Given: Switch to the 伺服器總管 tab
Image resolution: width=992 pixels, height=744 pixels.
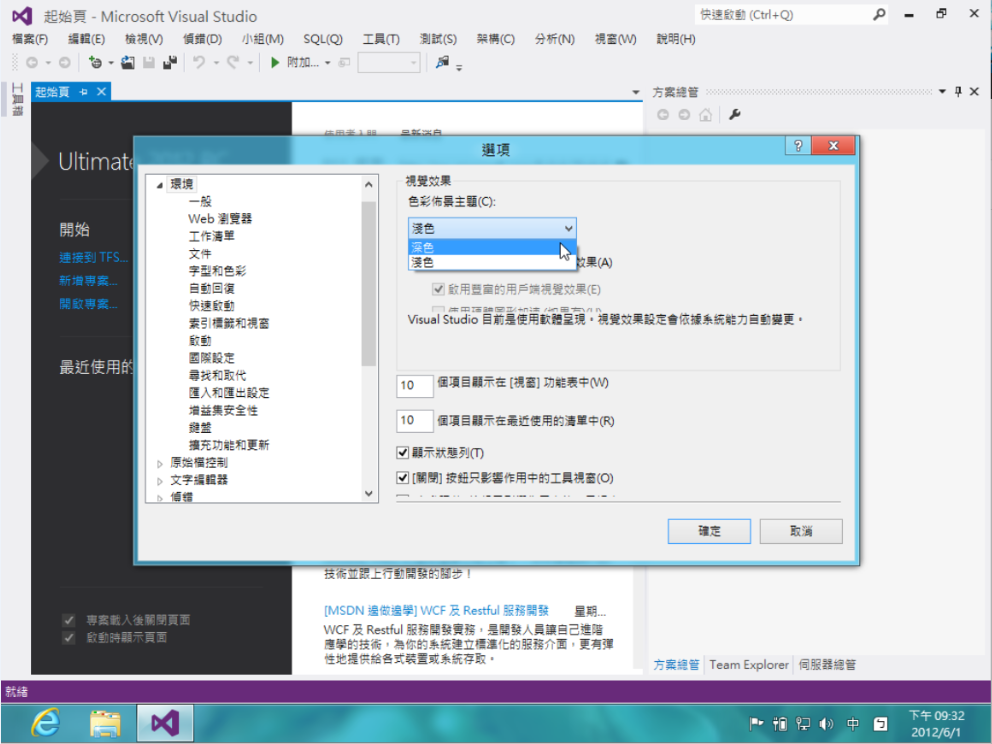Looking at the screenshot, I should [x=827, y=665].
